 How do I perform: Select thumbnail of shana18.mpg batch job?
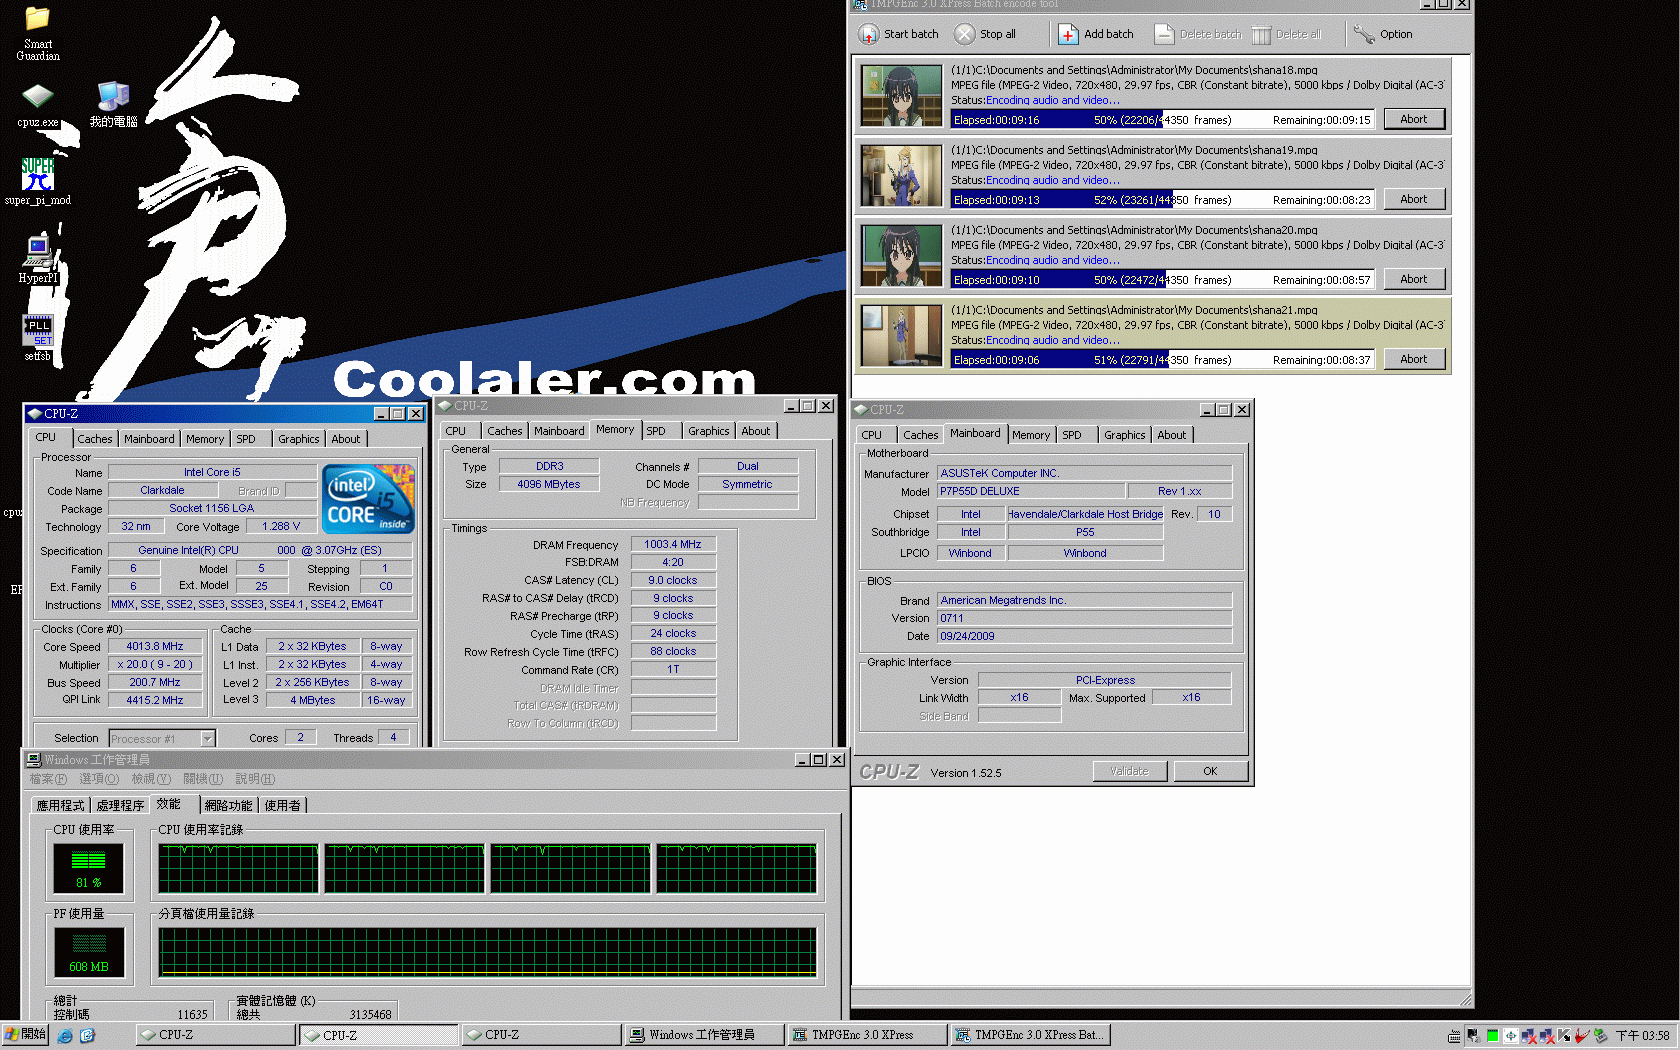pos(902,96)
